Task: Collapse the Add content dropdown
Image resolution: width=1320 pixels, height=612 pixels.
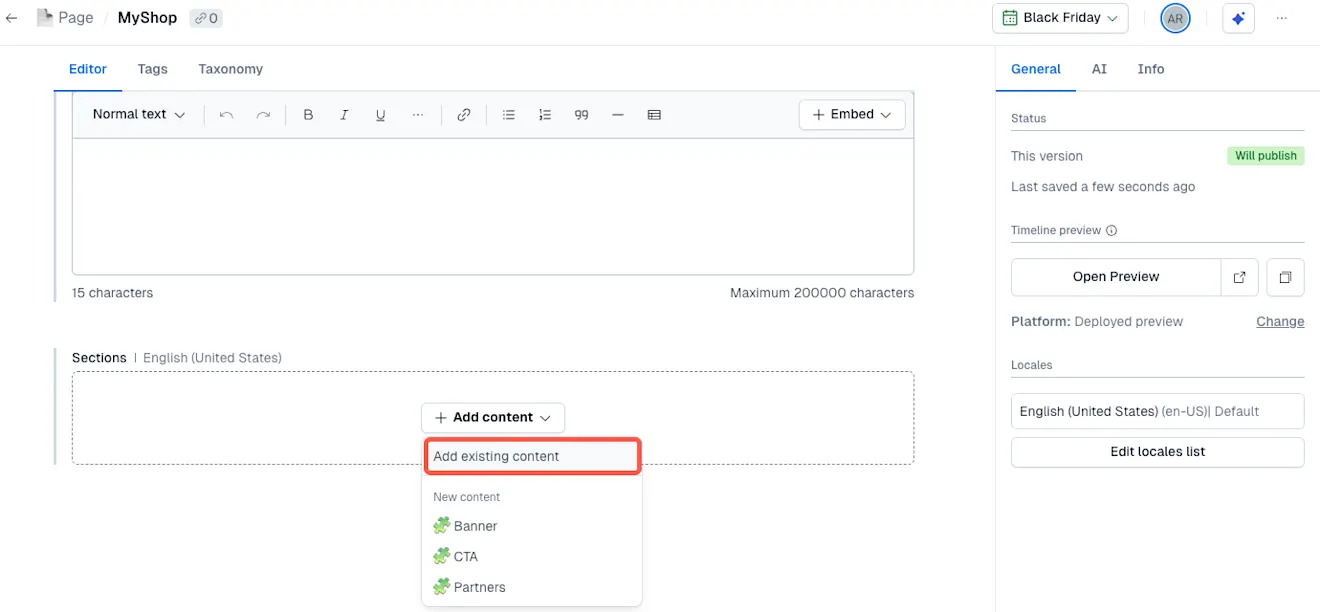Action: [493, 418]
